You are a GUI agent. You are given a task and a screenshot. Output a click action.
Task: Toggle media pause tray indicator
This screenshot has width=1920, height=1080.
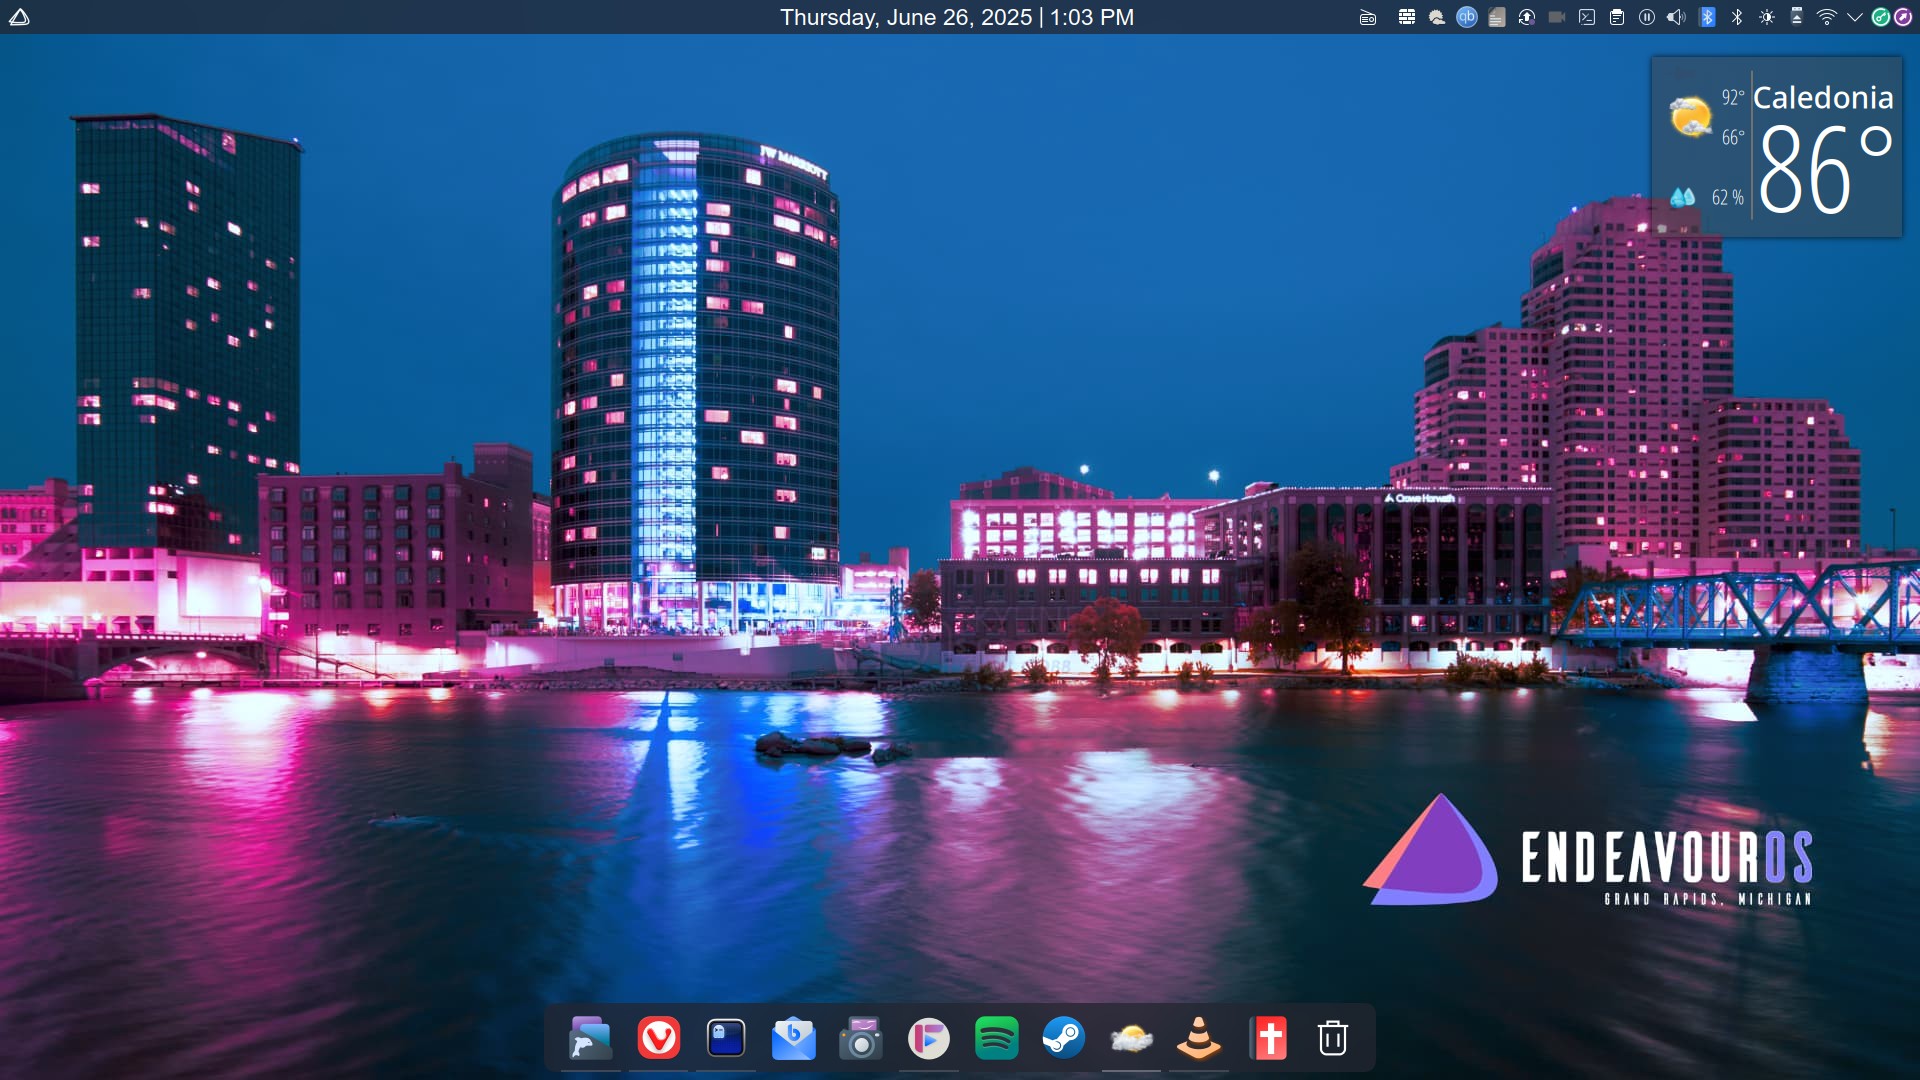tap(1647, 17)
